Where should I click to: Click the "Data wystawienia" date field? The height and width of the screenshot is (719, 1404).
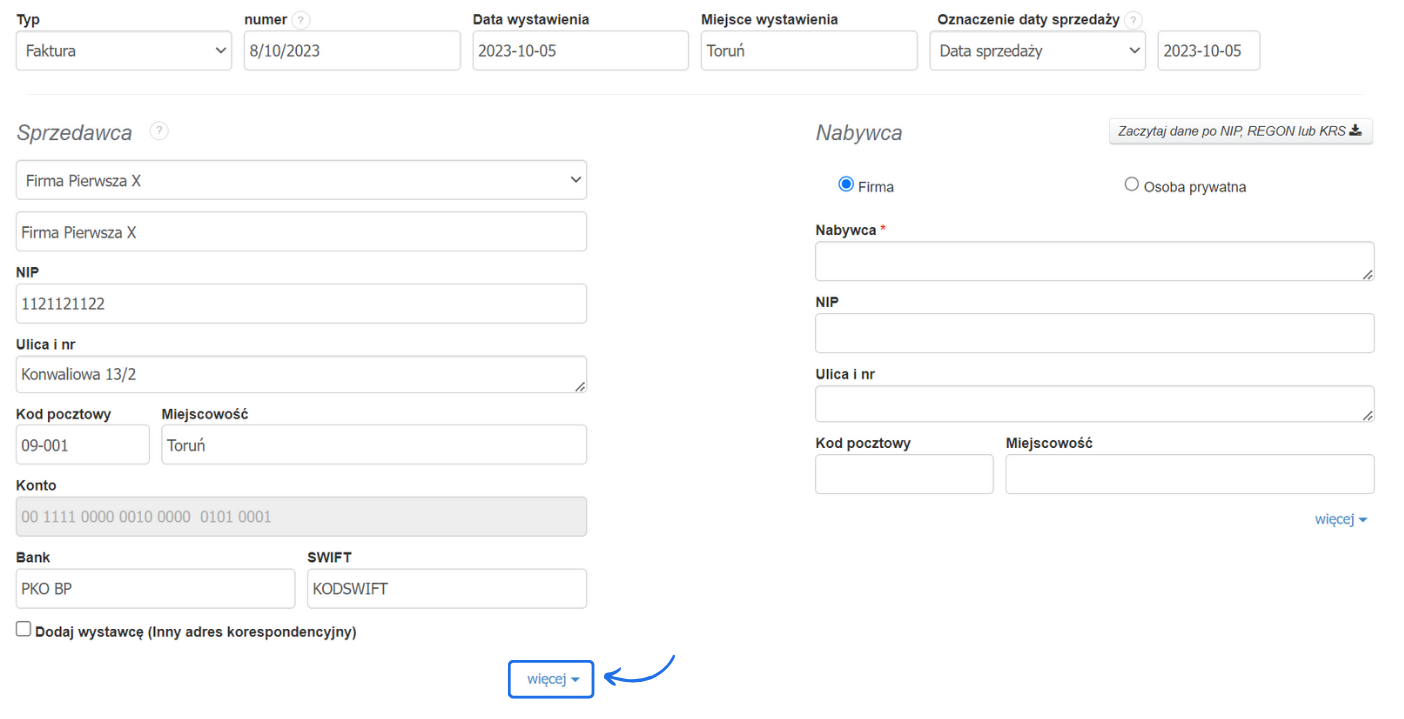pyautogui.click(x=580, y=50)
